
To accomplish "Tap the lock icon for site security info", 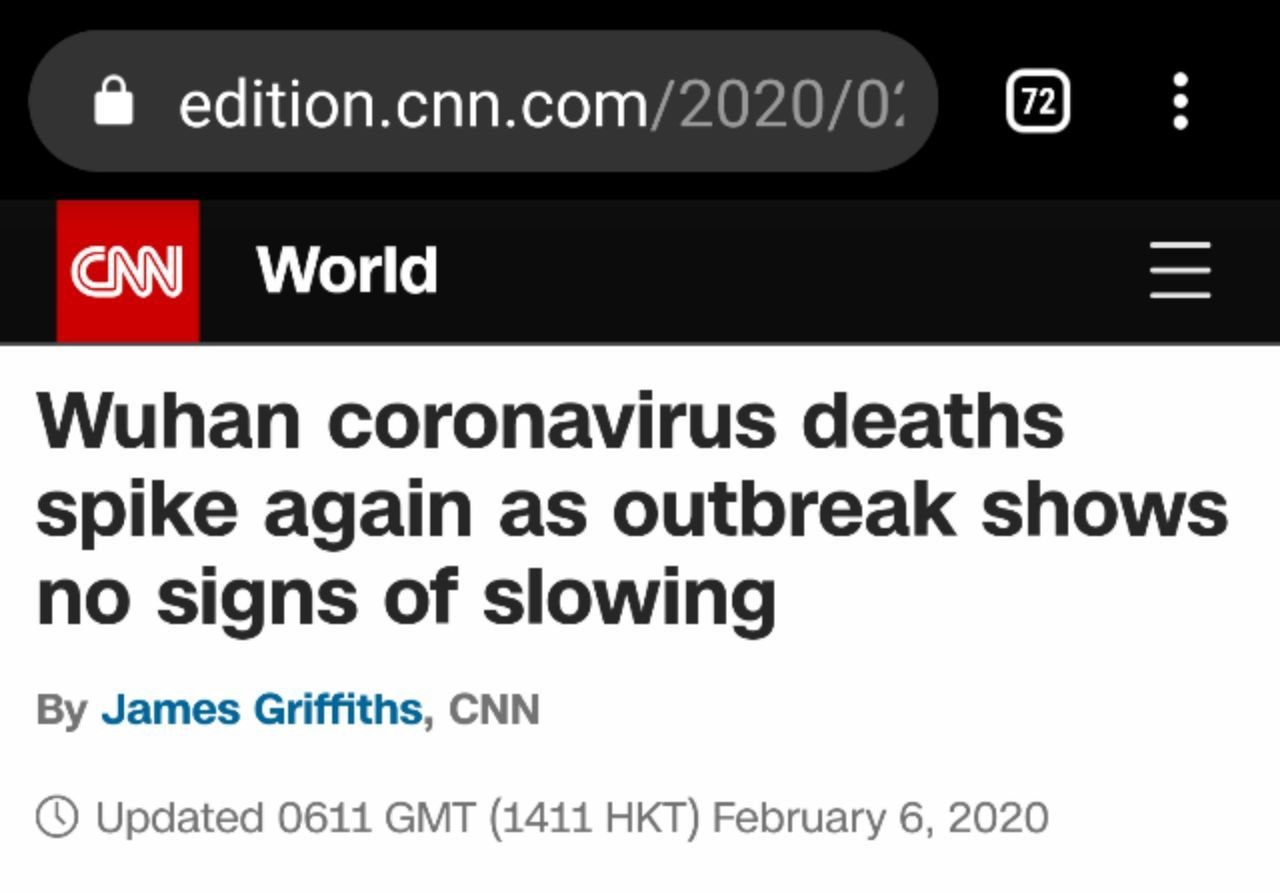I will click(113, 101).
